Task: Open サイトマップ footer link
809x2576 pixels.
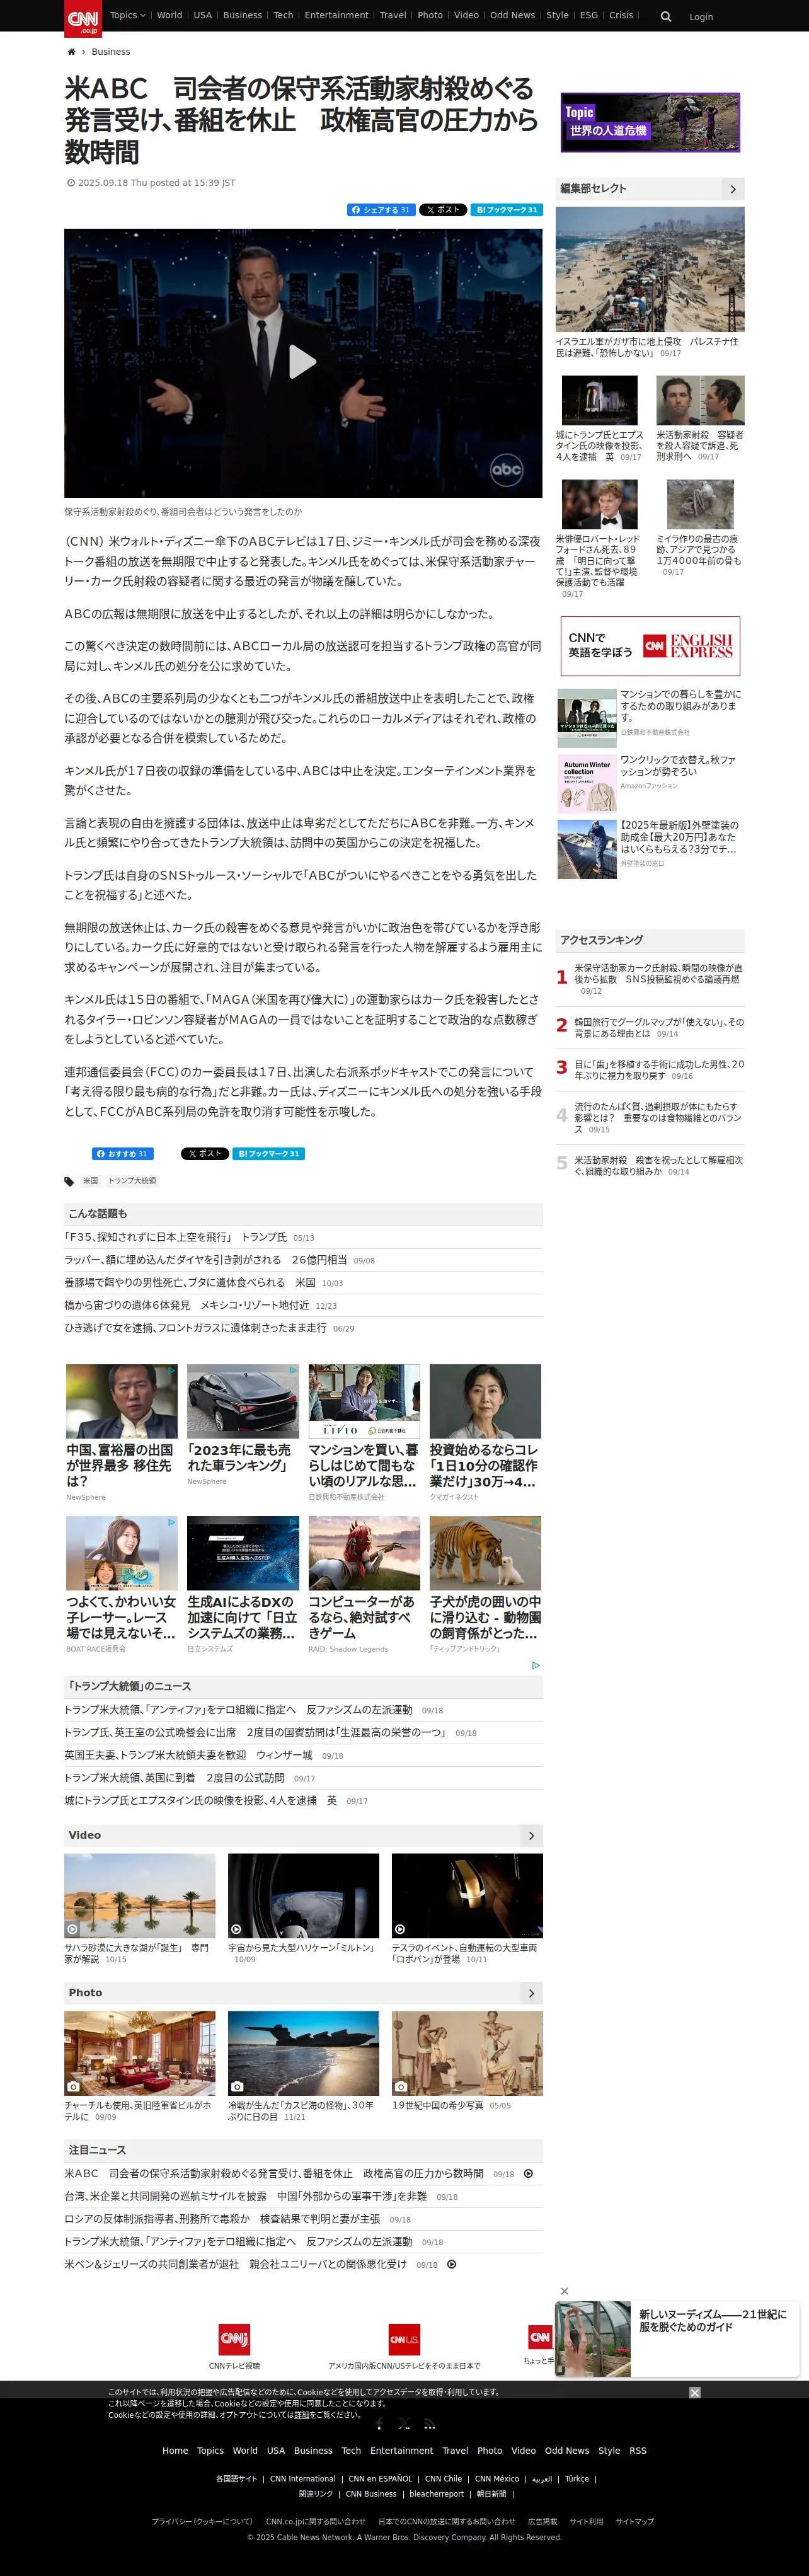Action: point(634,2521)
